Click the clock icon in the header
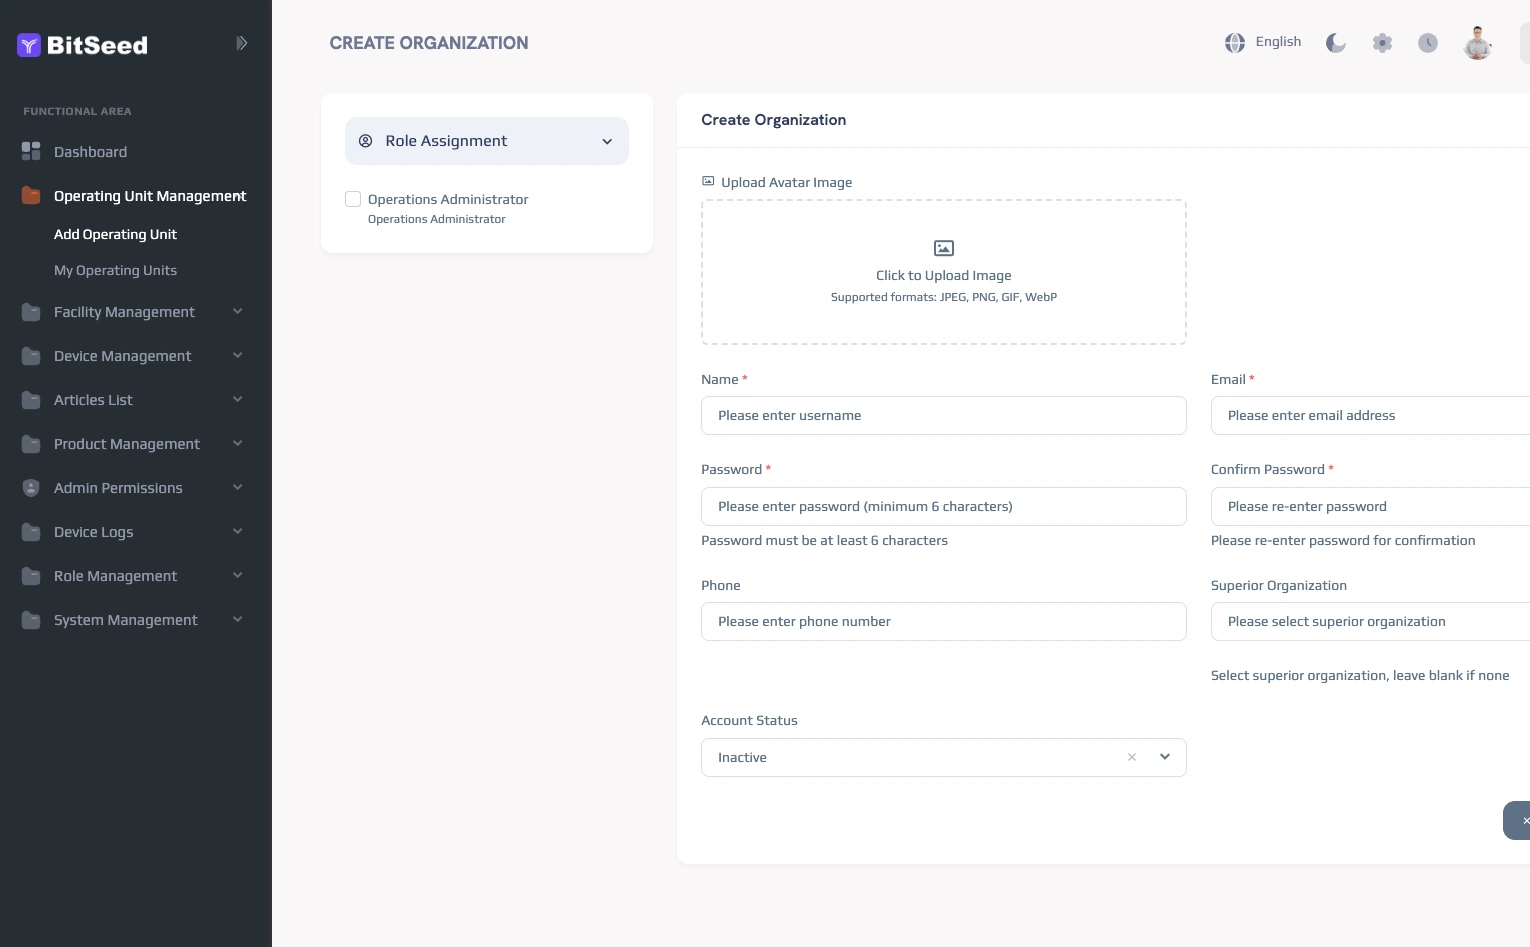Image resolution: width=1530 pixels, height=947 pixels. coord(1428,43)
